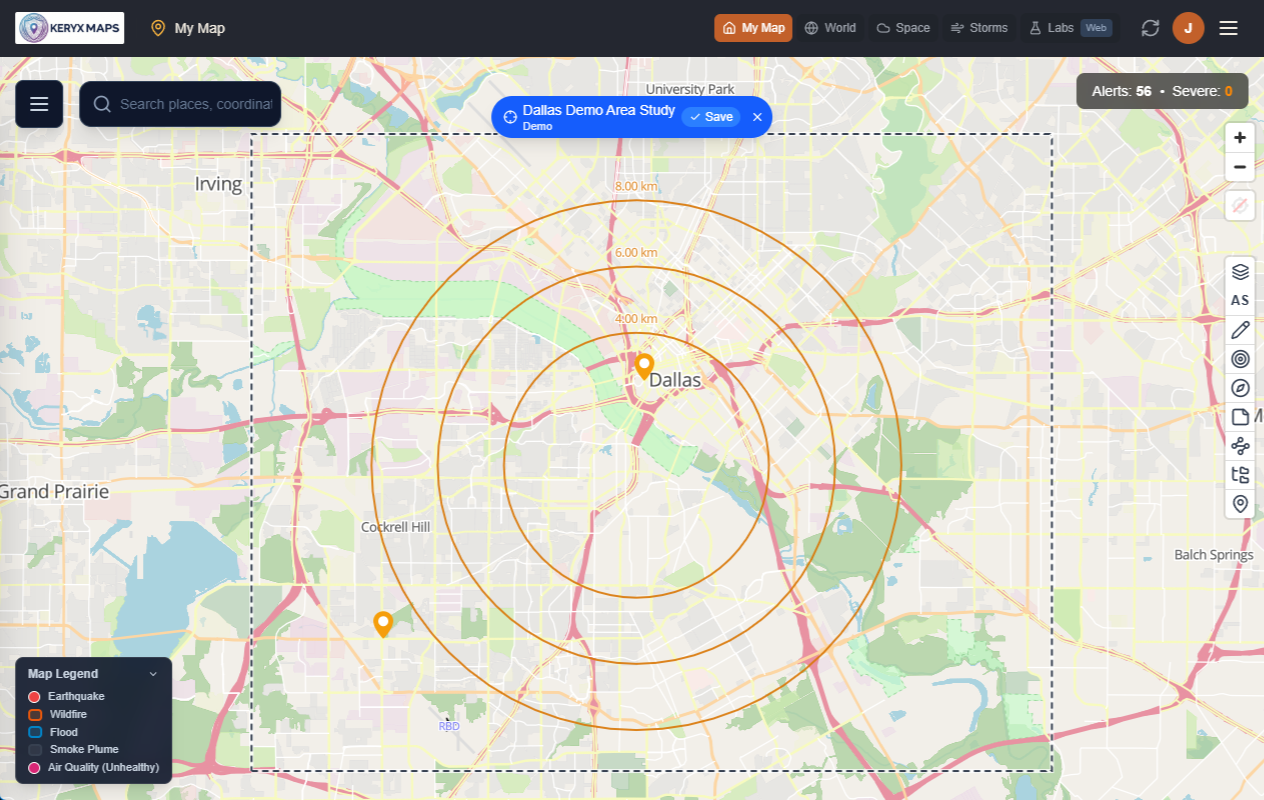1264x800 pixels.
Task: Click the Cockrell Hill map label
Action: (395, 527)
